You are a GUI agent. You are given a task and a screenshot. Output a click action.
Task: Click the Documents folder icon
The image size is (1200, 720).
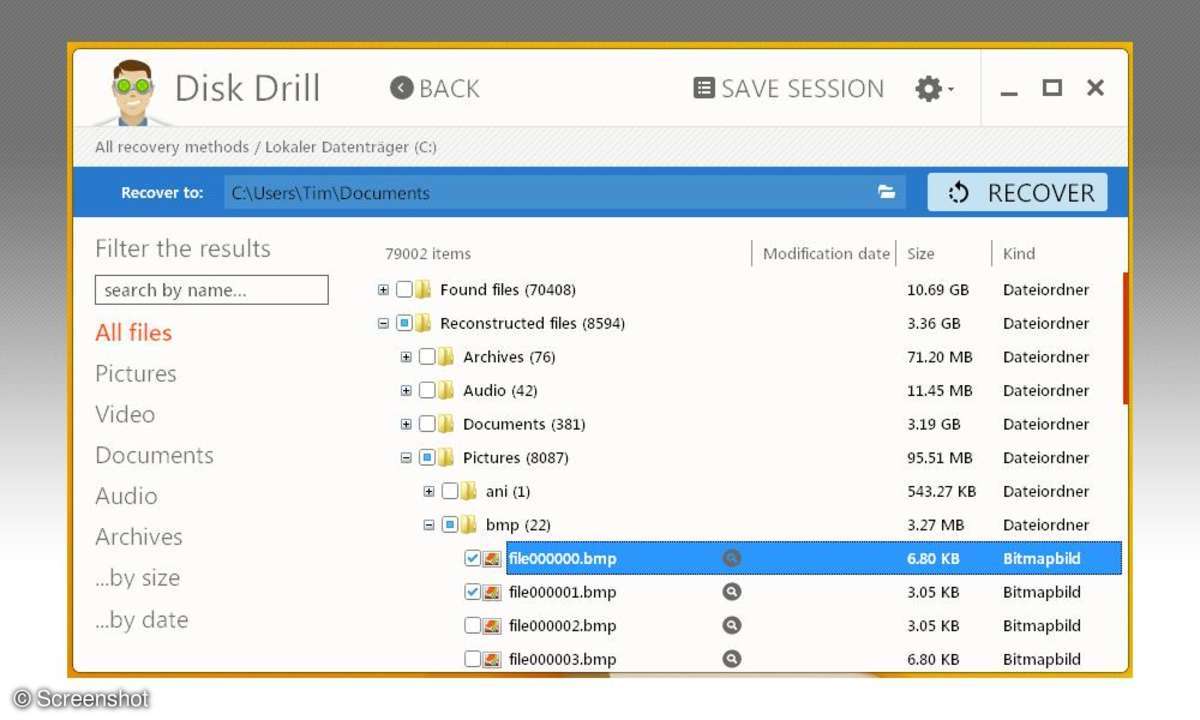pos(446,424)
